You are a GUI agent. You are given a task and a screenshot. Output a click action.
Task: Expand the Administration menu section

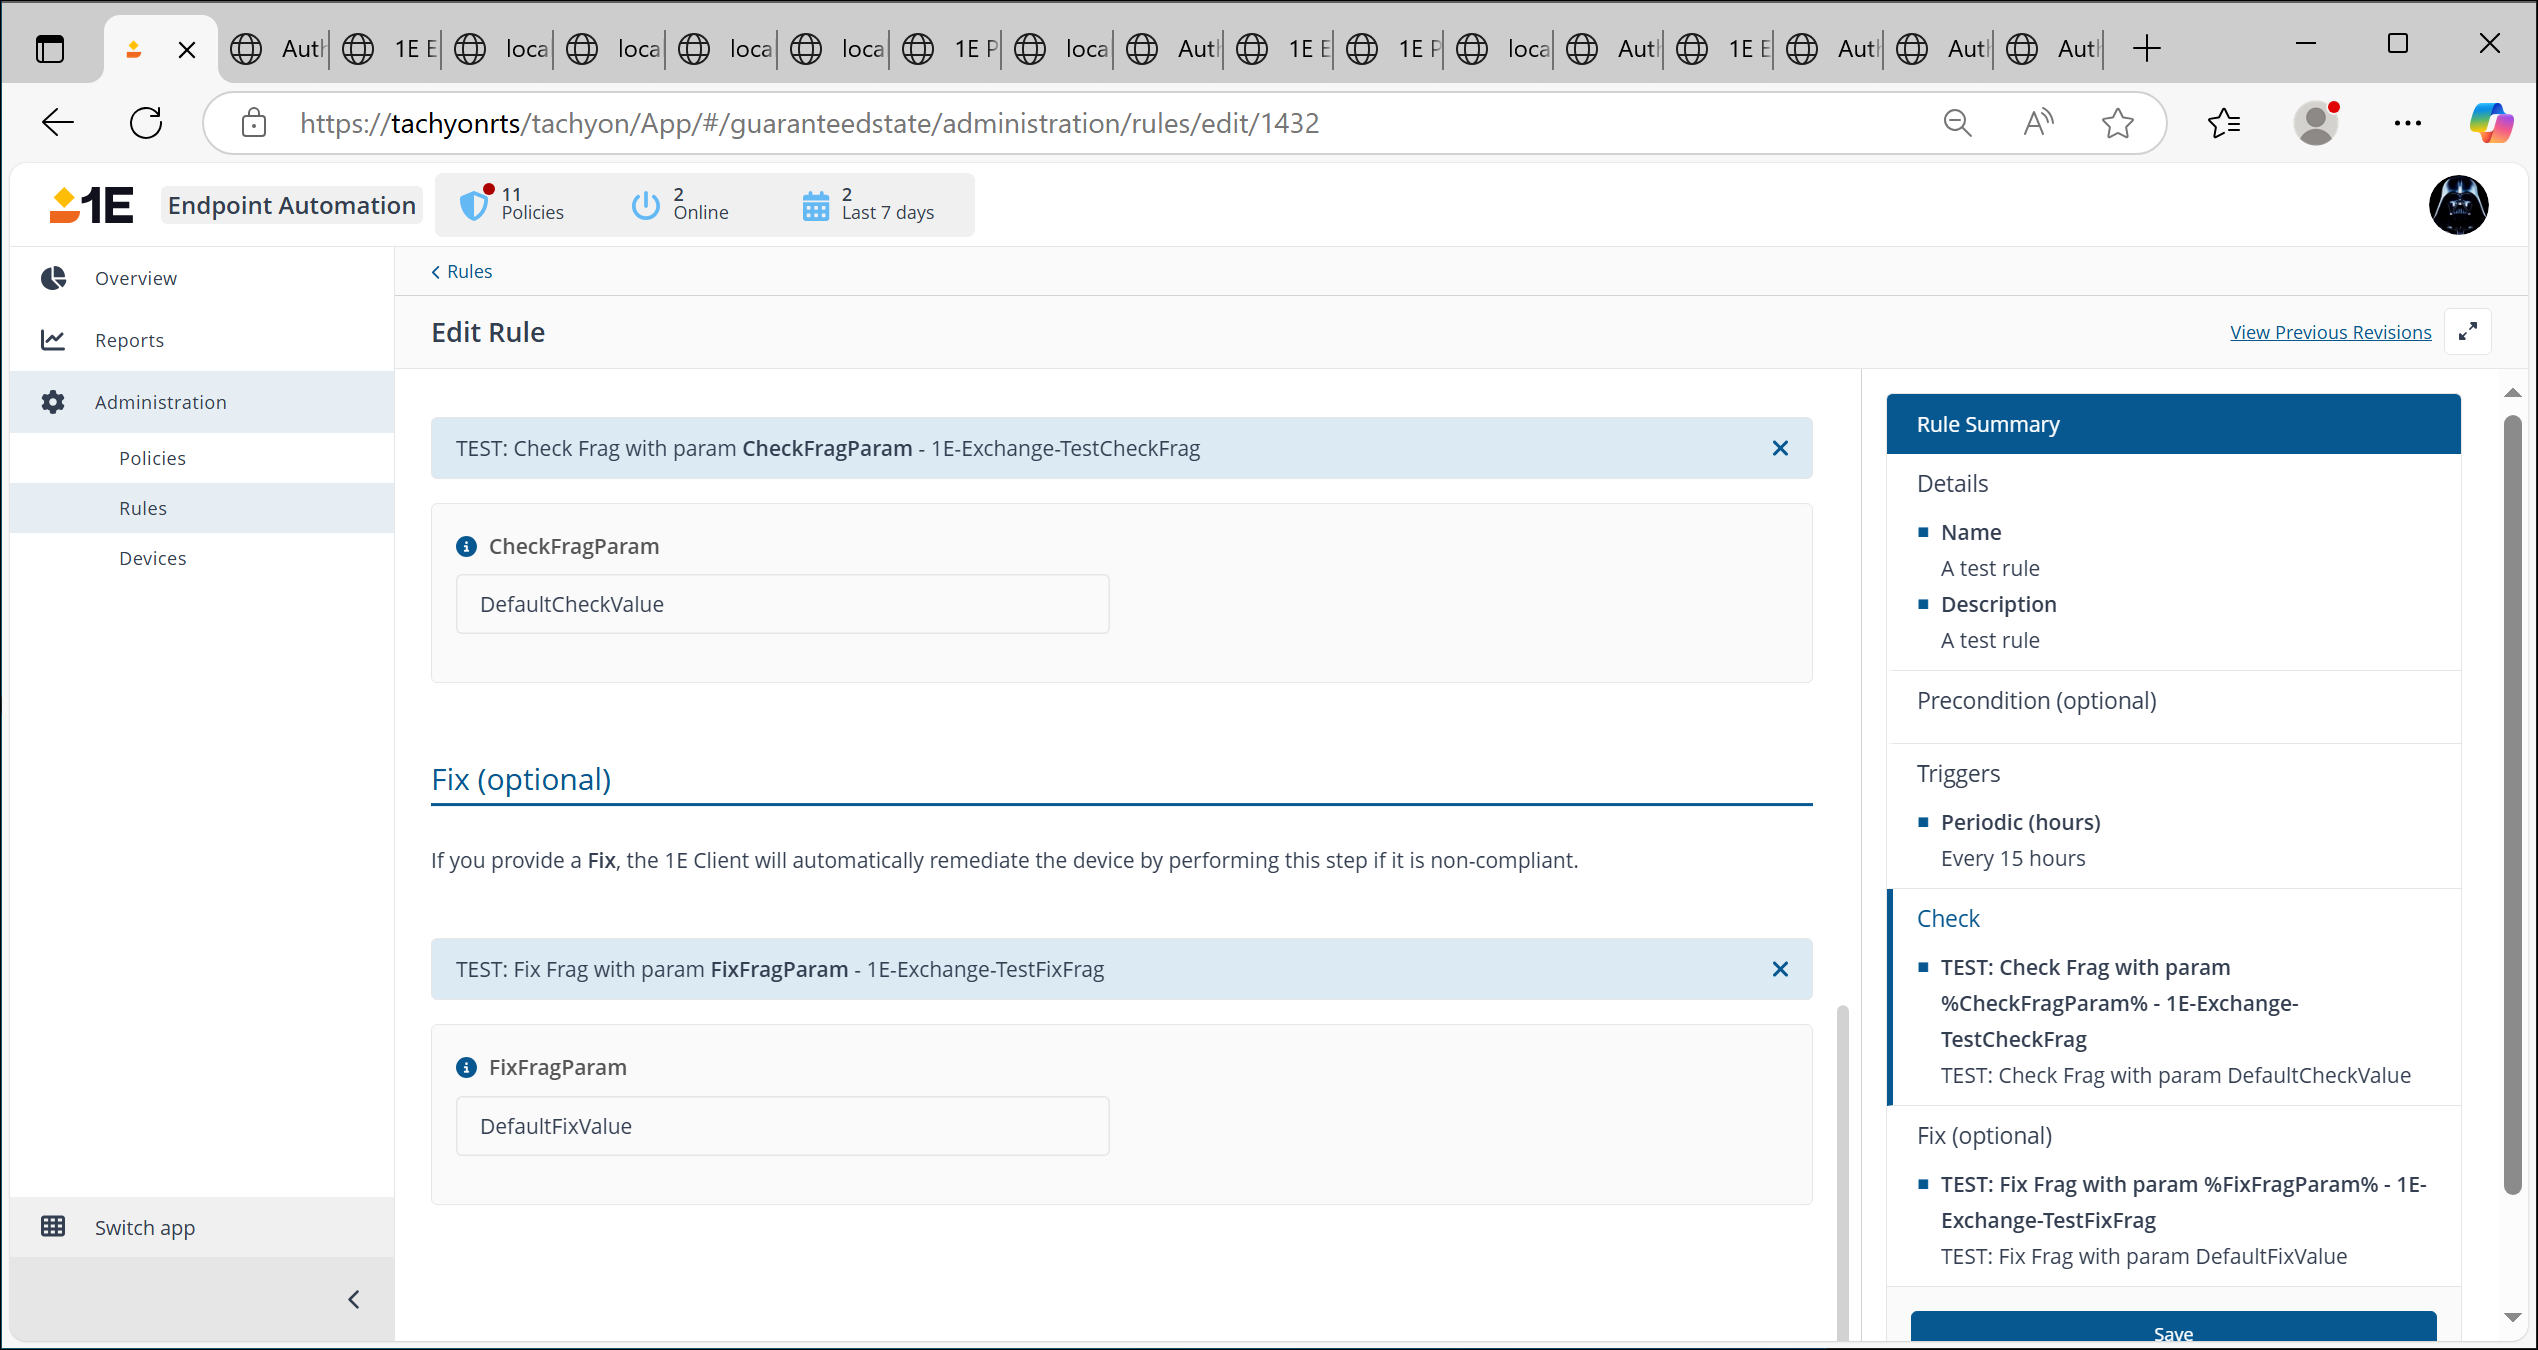point(160,402)
